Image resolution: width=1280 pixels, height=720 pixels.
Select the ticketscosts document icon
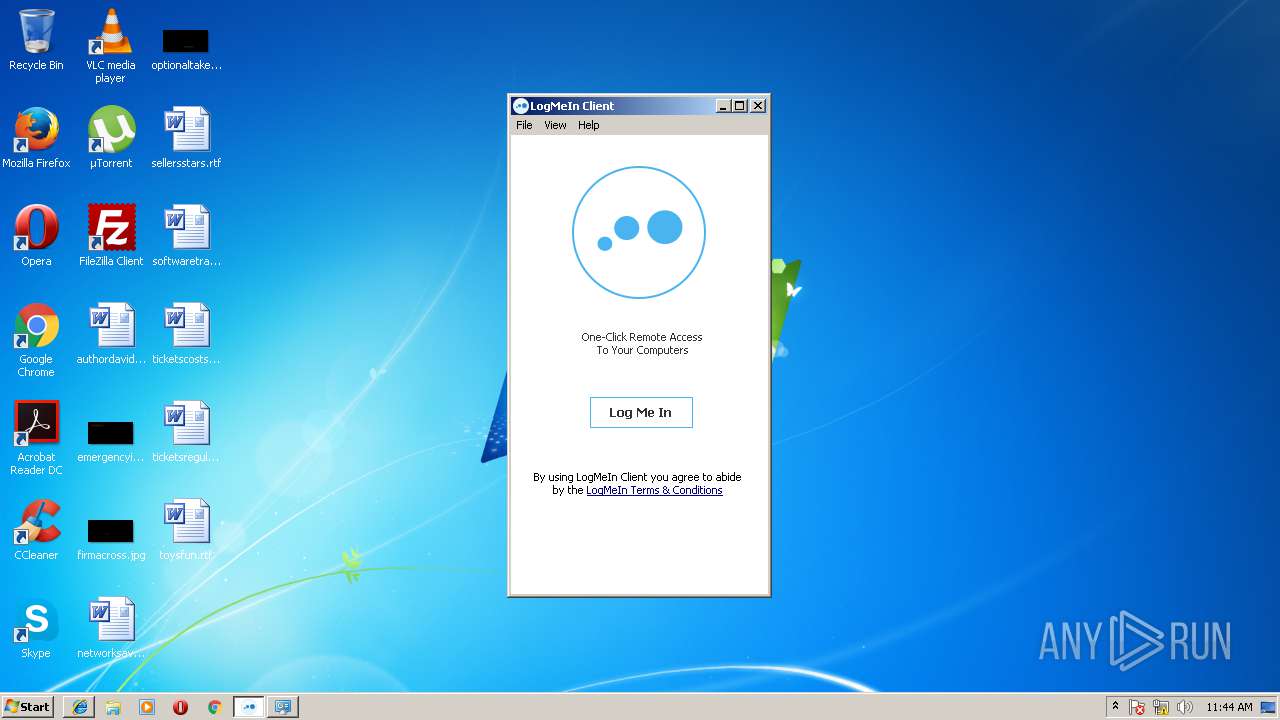point(186,334)
